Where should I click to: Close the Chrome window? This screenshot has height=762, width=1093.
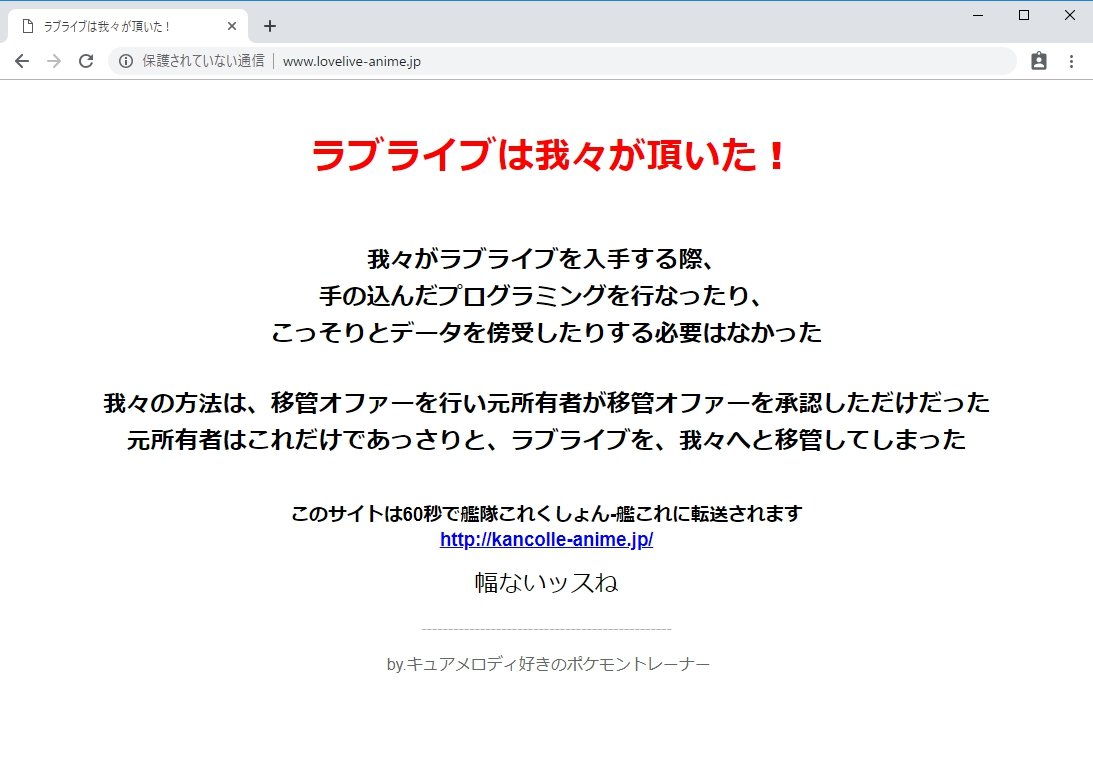[x=1070, y=15]
